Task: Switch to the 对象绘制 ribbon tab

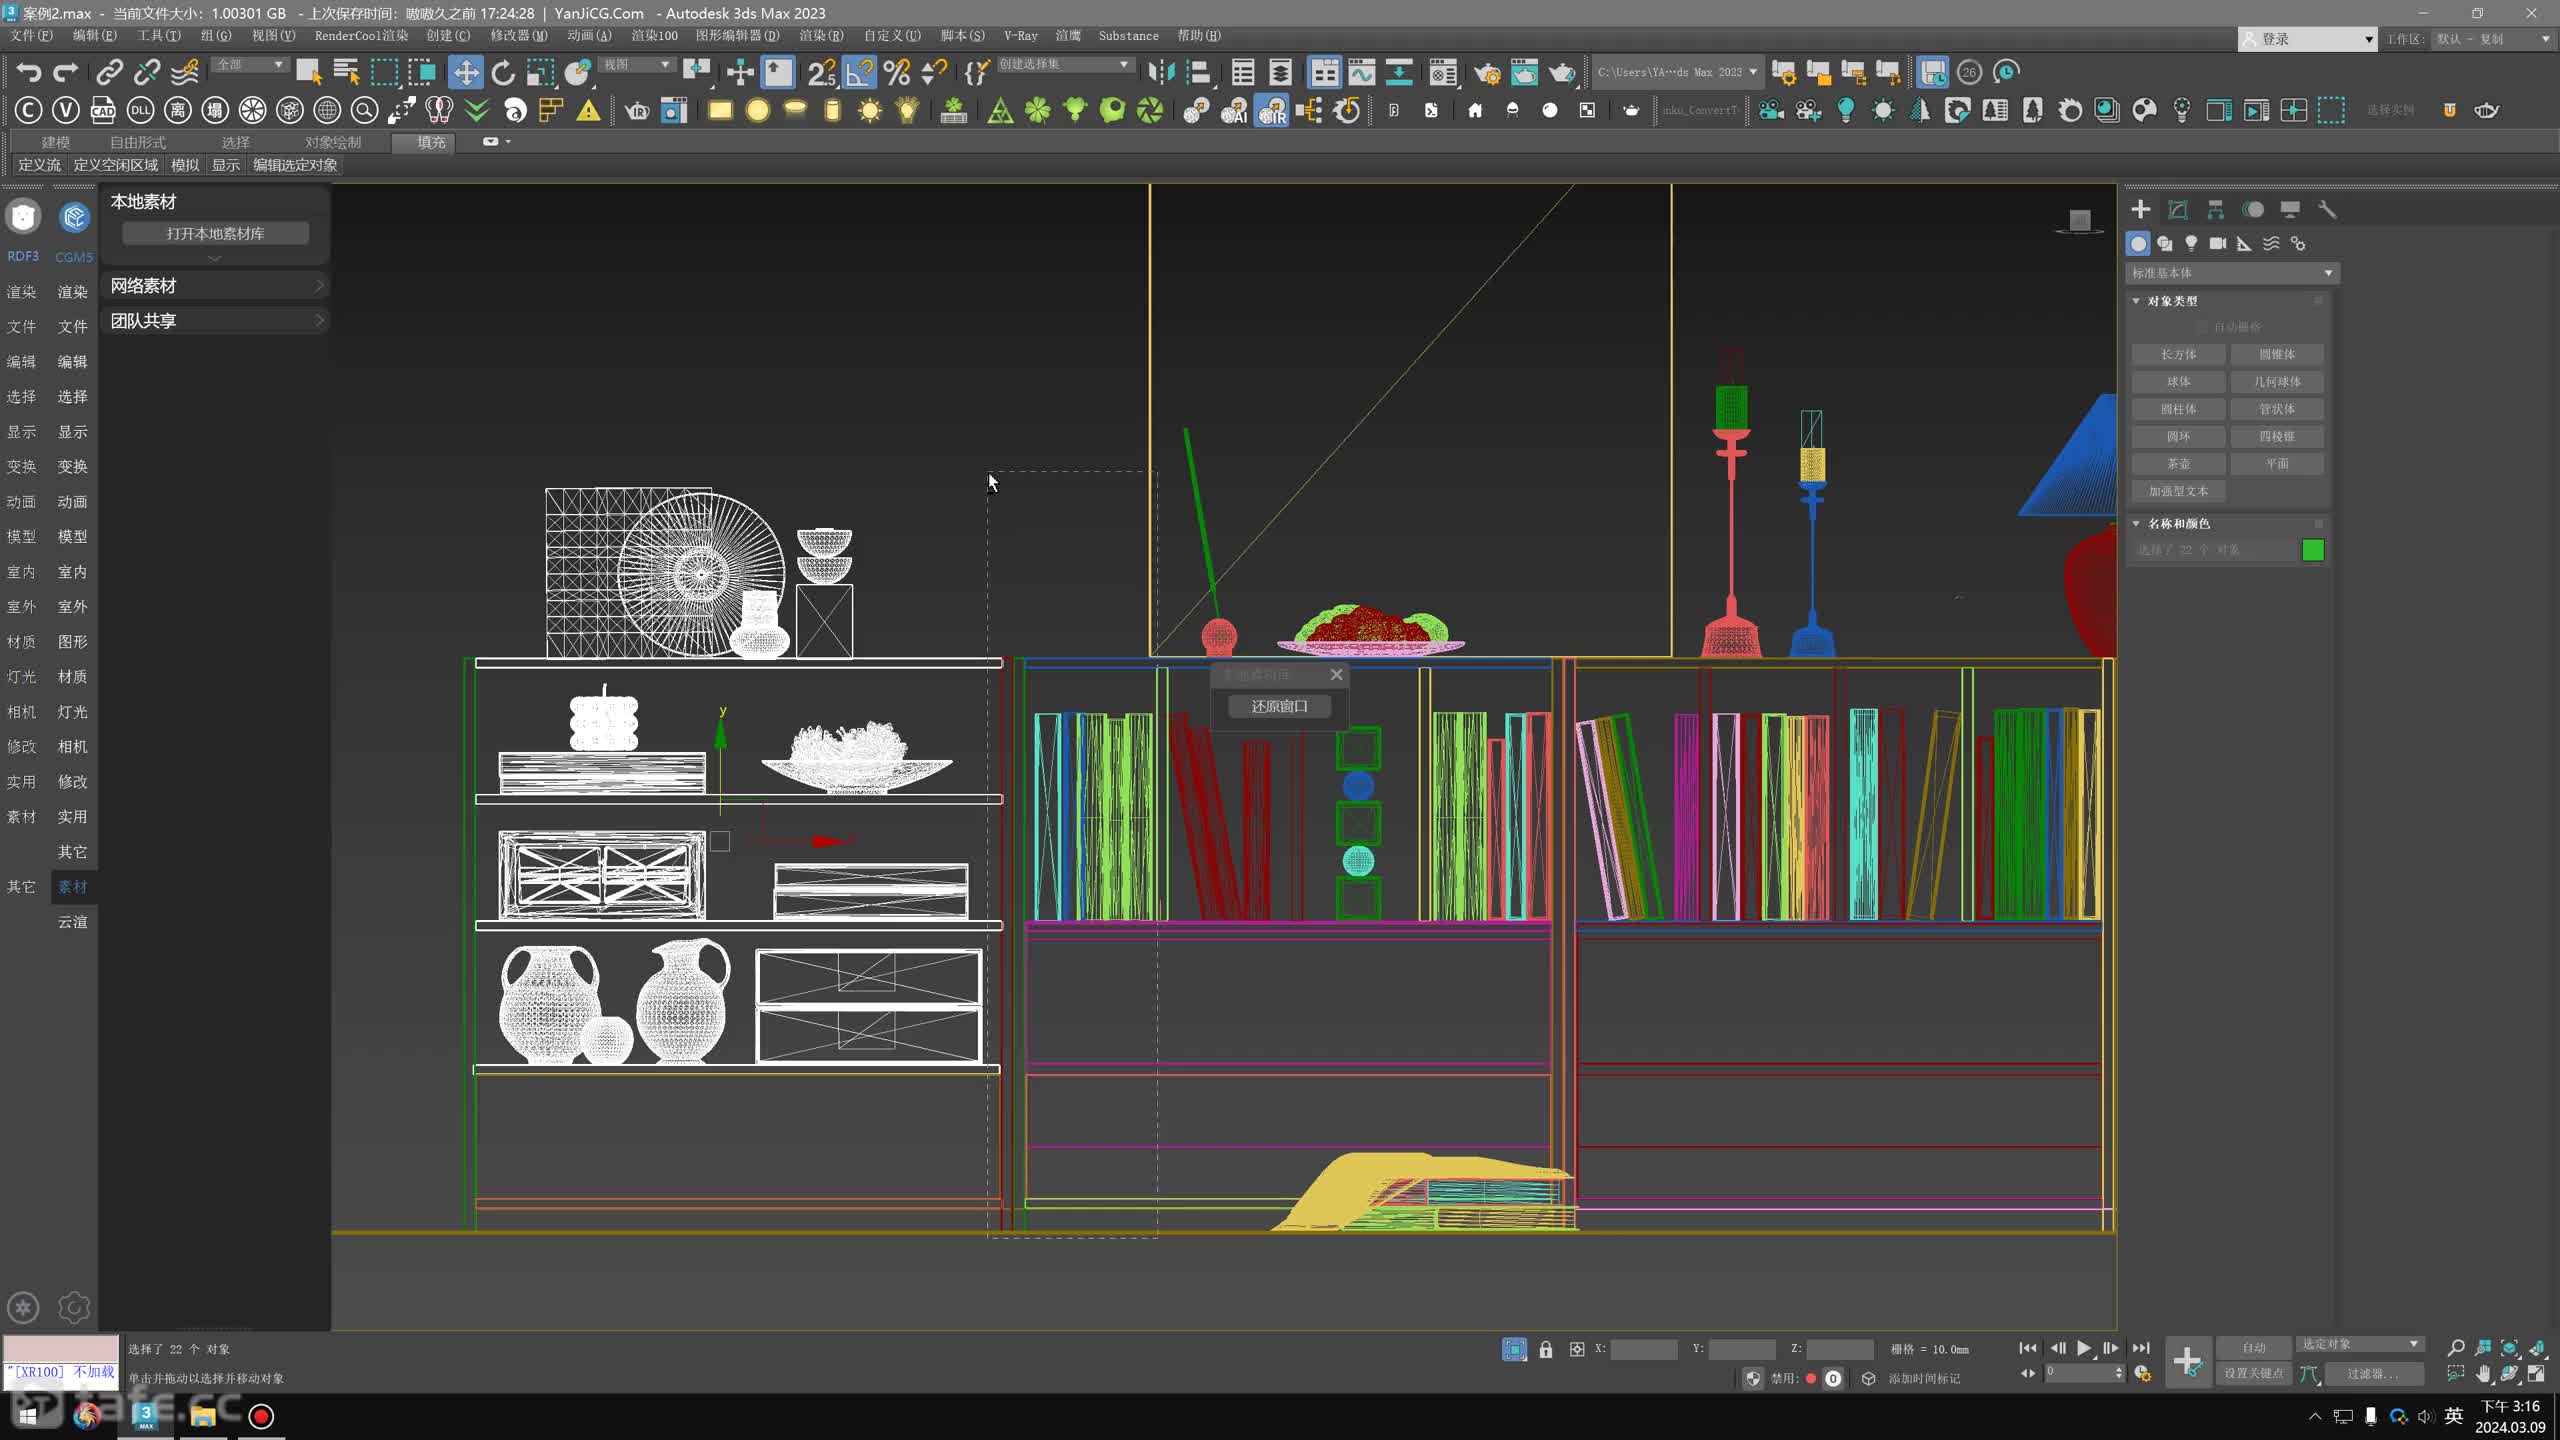Action: [x=333, y=142]
